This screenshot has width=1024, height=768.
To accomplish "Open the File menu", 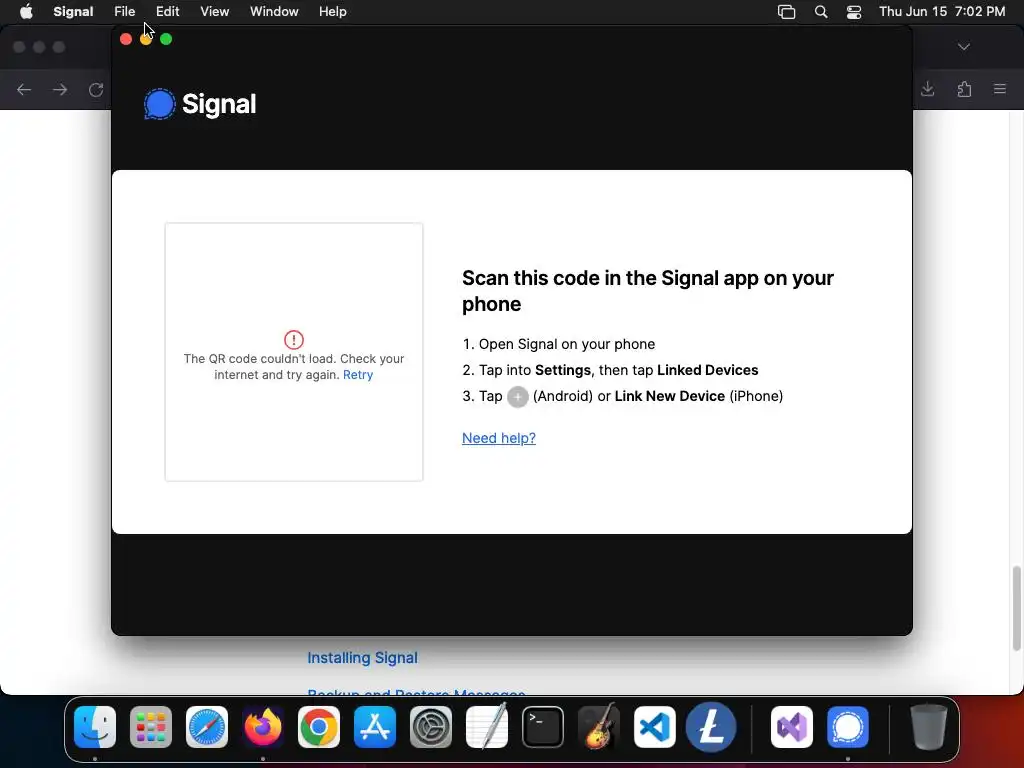I will 125,12.
